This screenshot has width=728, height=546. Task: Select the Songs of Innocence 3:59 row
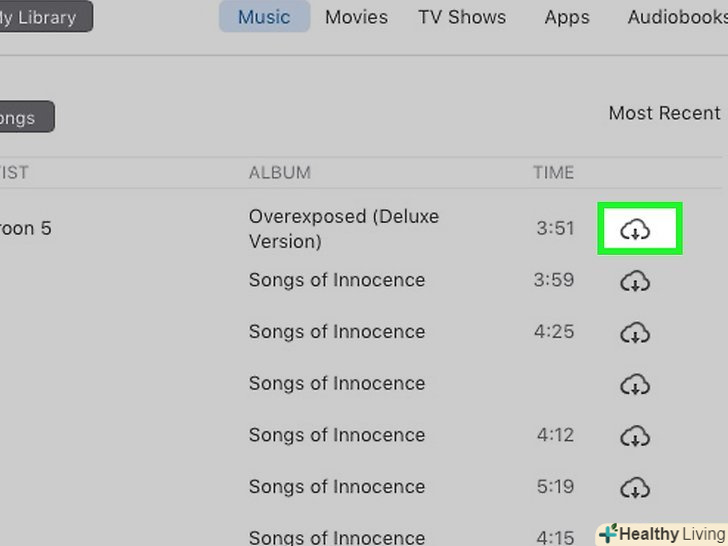(x=337, y=280)
